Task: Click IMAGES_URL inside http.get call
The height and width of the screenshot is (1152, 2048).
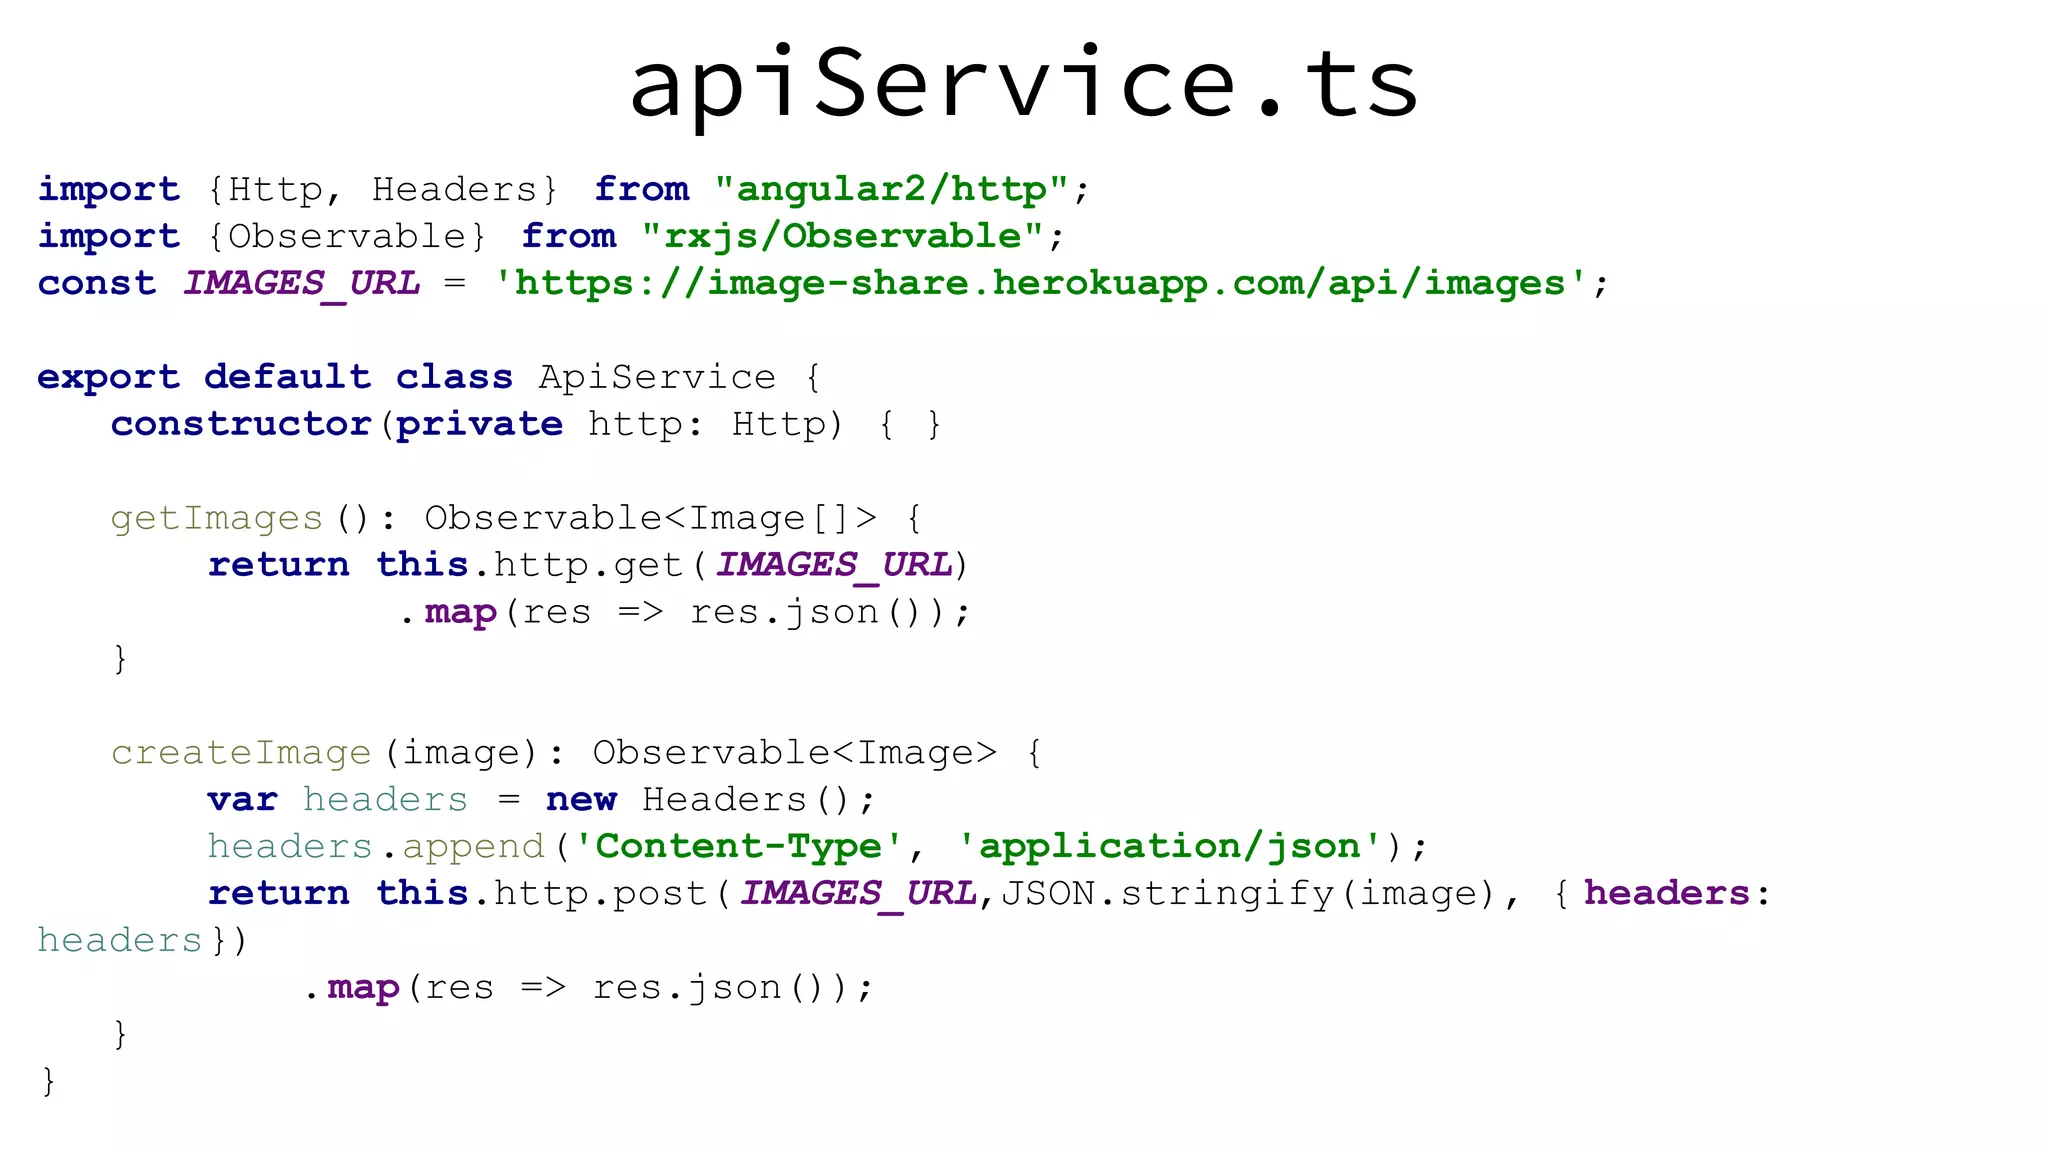Action: (834, 565)
